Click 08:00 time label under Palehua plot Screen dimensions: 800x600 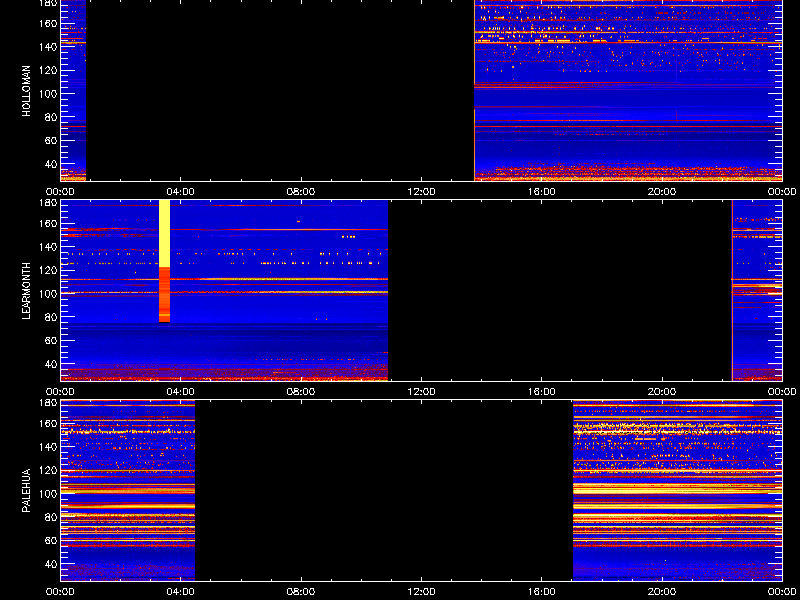click(x=301, y=592)
